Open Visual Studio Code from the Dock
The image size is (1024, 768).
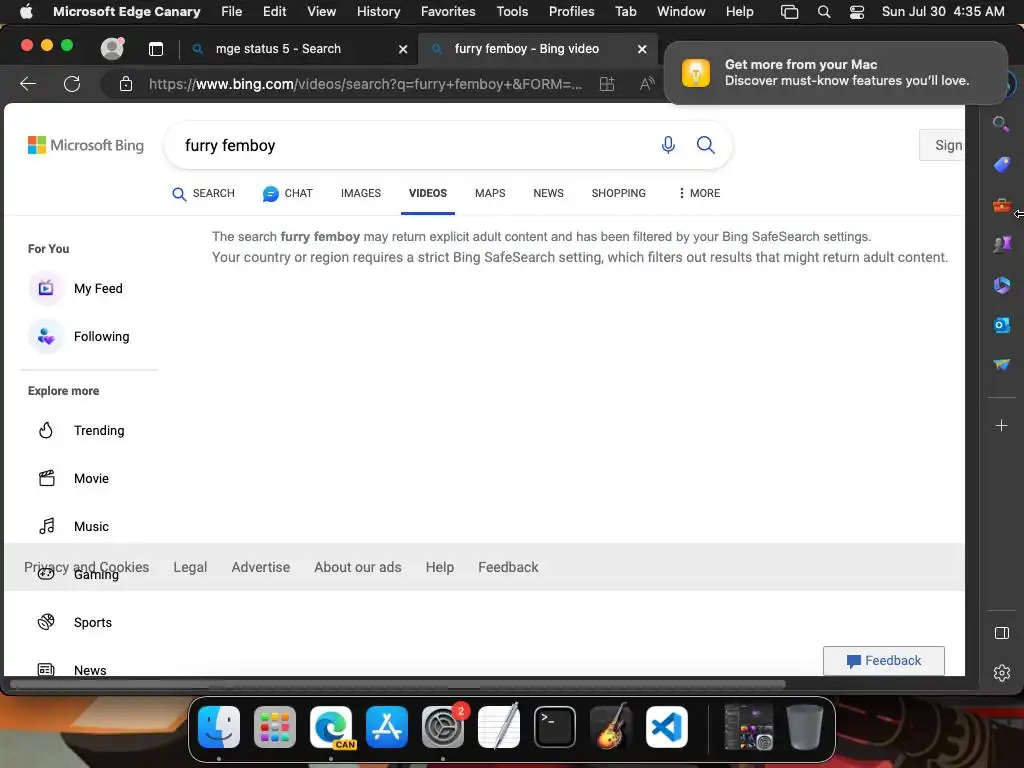pyautogui.click(x=667, y=727)
